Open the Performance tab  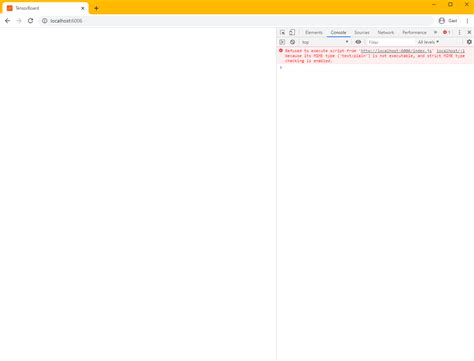point(414,32)
